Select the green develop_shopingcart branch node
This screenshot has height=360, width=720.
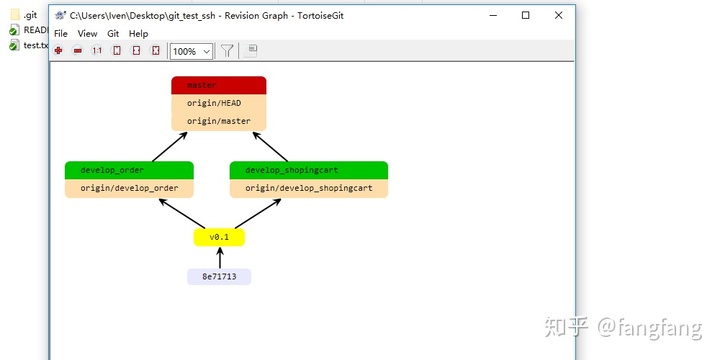[x=309, y=170]
